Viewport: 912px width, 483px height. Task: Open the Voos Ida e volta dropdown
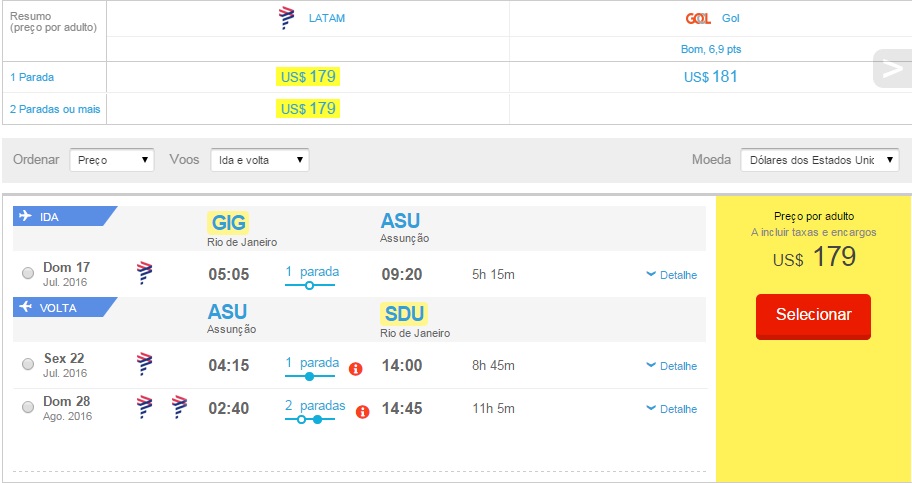[x=259, y=160]
